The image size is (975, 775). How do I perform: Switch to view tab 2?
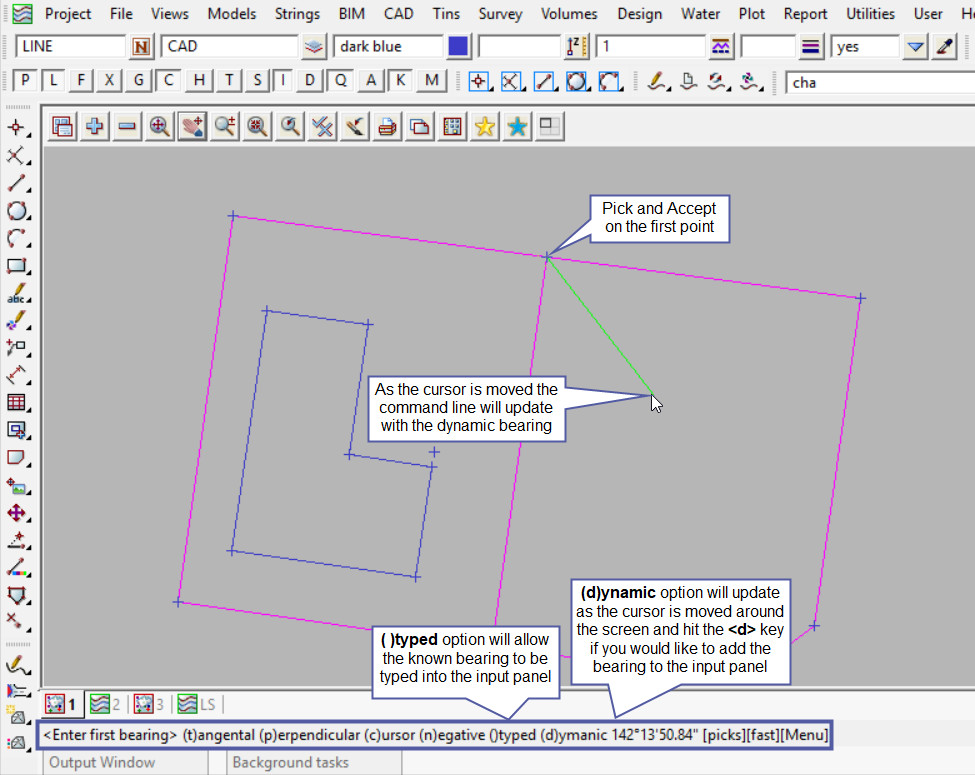pos(106,704)
